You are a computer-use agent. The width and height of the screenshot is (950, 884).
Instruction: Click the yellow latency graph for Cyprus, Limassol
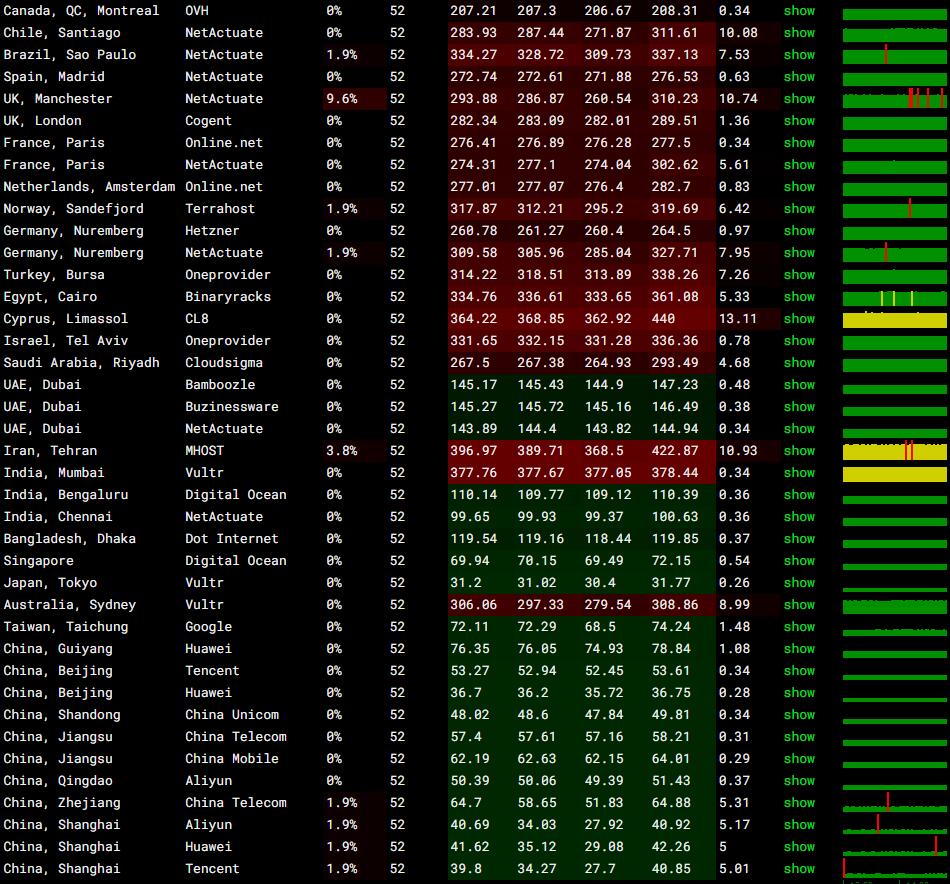pyautogui.click(x=894, y=320)
